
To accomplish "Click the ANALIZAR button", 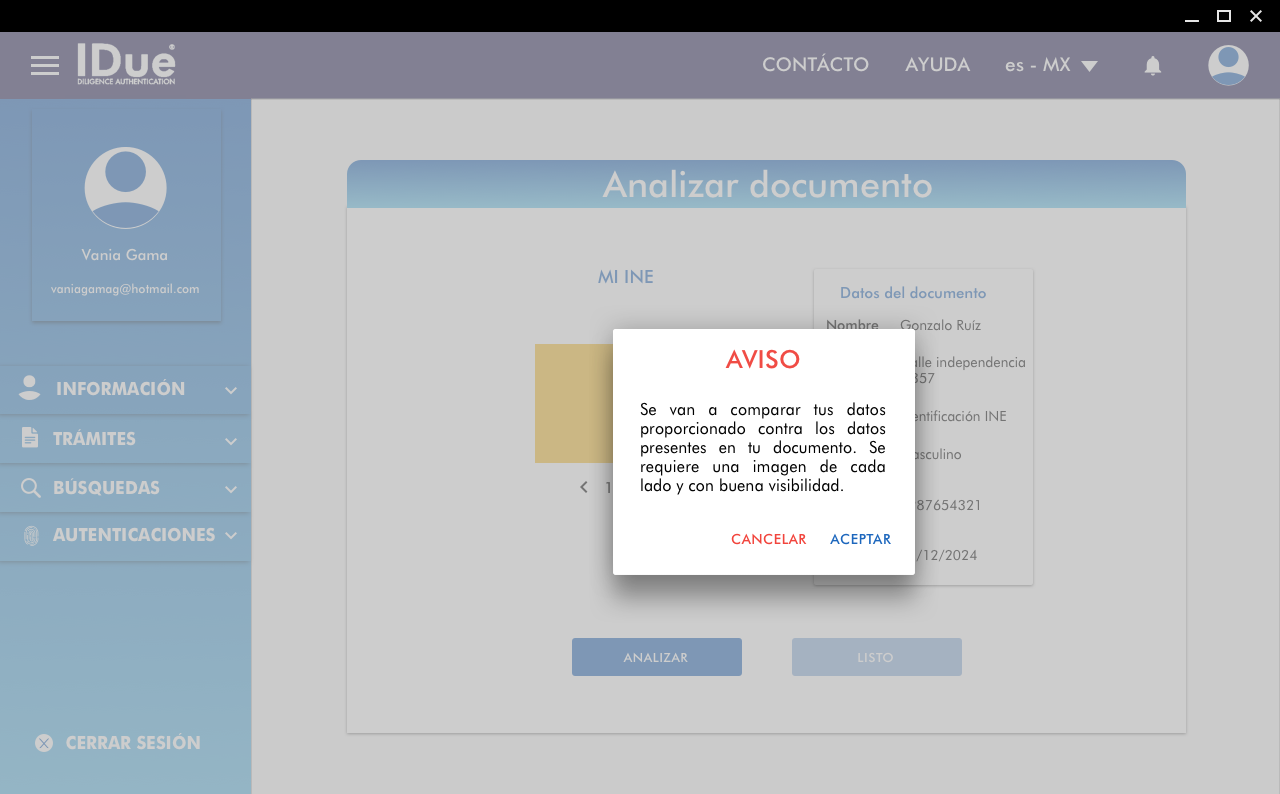I will 656,657.
